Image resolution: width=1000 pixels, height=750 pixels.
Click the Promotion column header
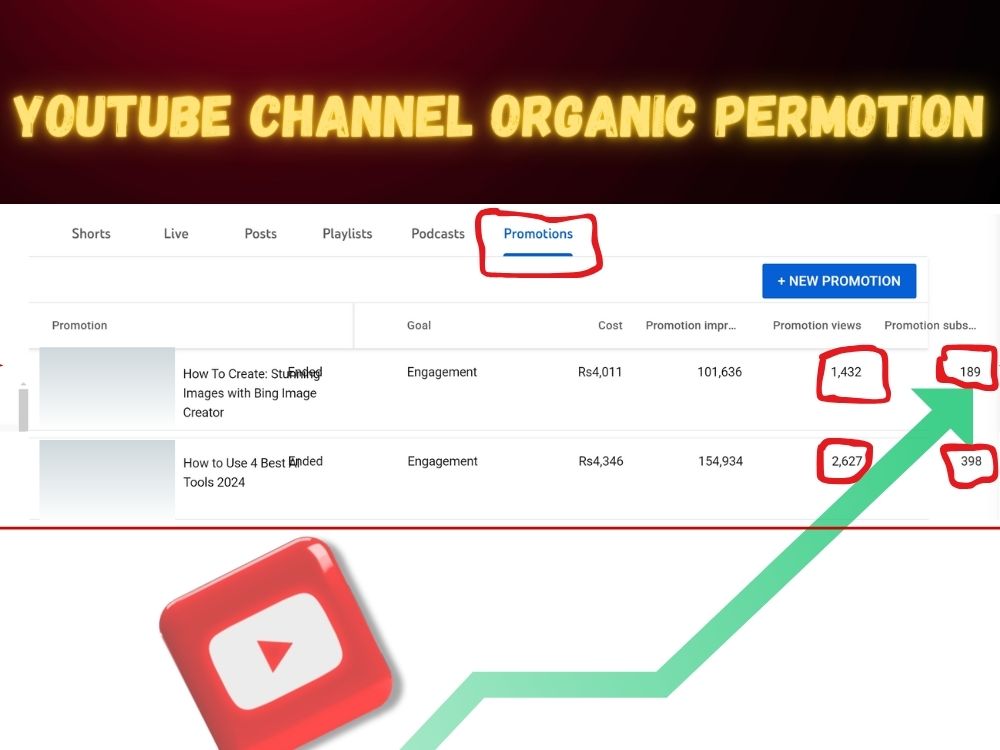80,325
